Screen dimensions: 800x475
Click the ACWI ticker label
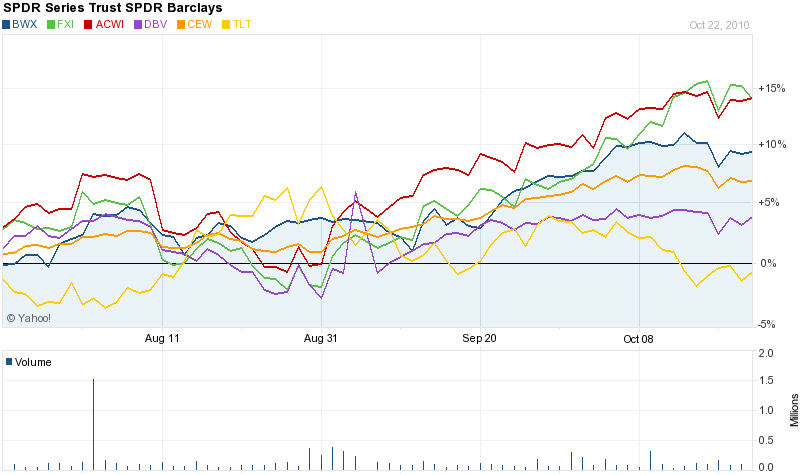click(110, 24)
